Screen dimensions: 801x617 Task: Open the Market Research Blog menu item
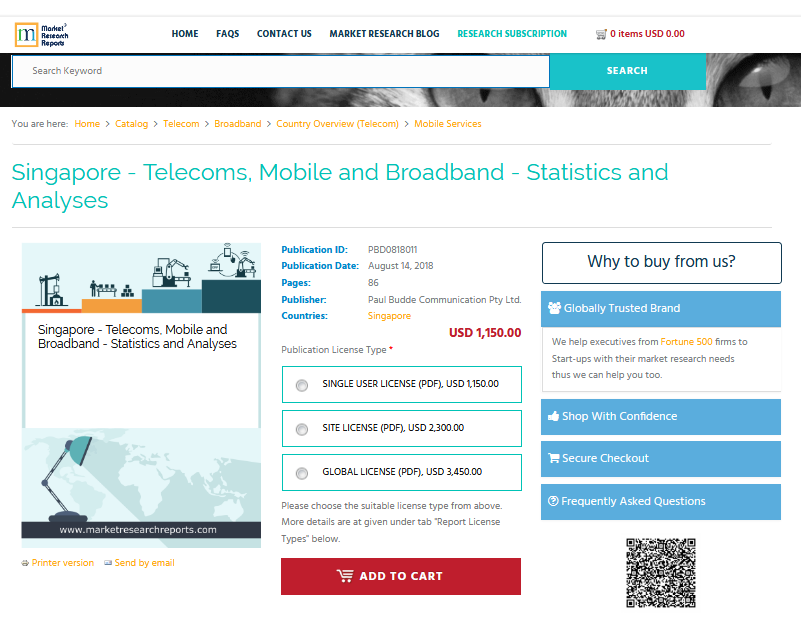click(384, 34)
